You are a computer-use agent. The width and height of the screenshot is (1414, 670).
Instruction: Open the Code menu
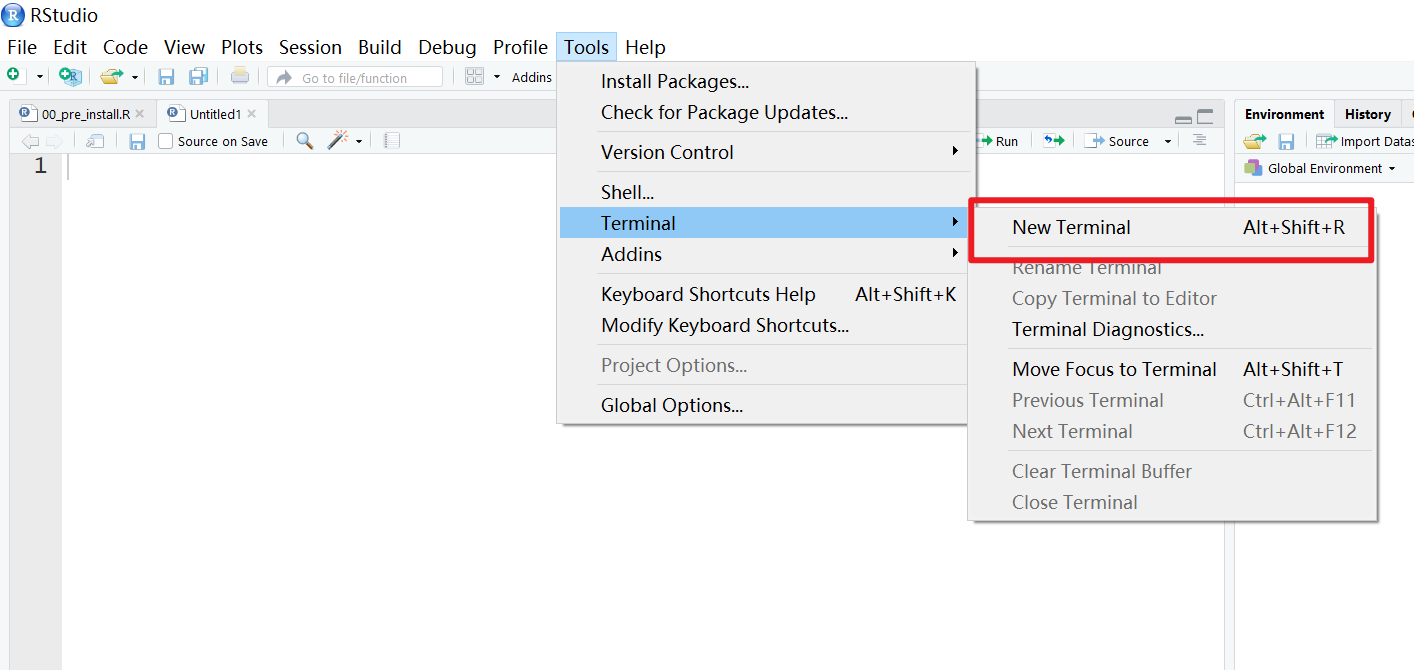pos(125,47)
